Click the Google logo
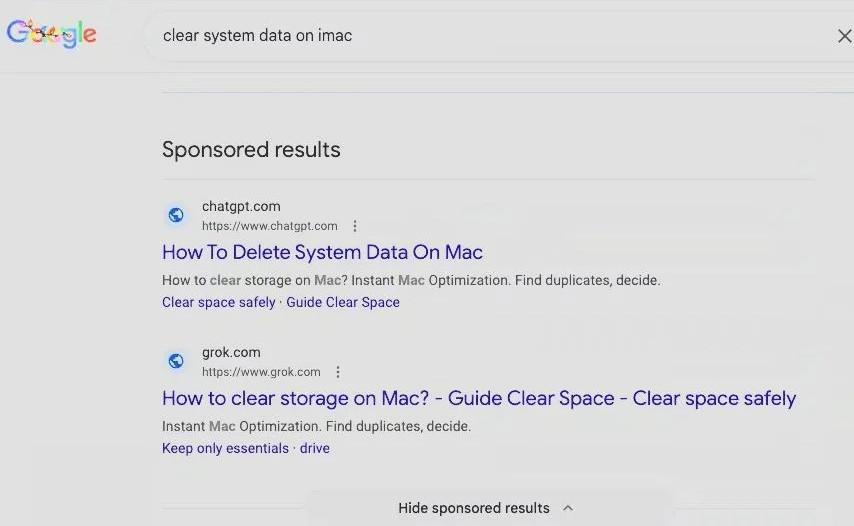This screenshot has height=526, width=854. 52,34
